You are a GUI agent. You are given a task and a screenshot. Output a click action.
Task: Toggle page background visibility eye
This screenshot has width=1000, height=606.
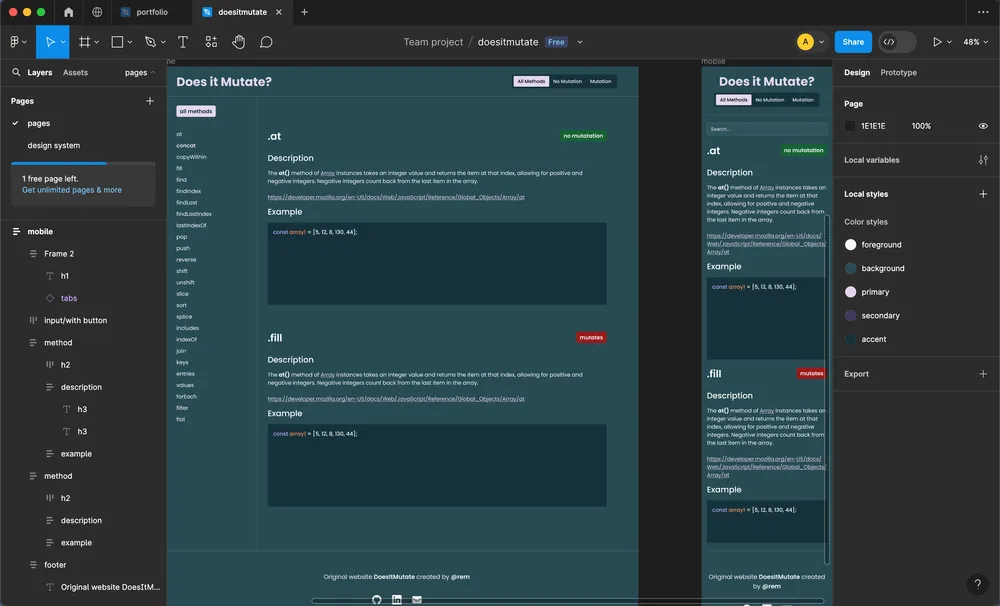[x=983, y=126]
